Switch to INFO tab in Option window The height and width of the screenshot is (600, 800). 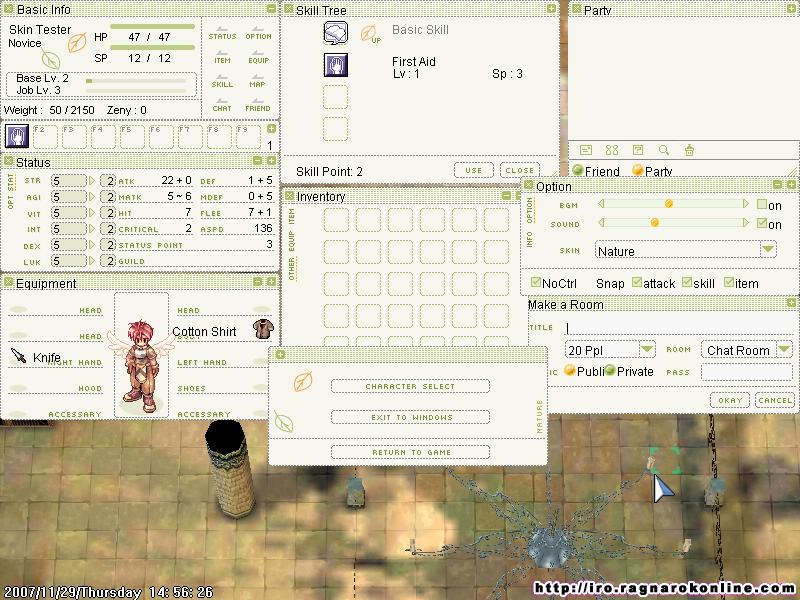point(530,239)
